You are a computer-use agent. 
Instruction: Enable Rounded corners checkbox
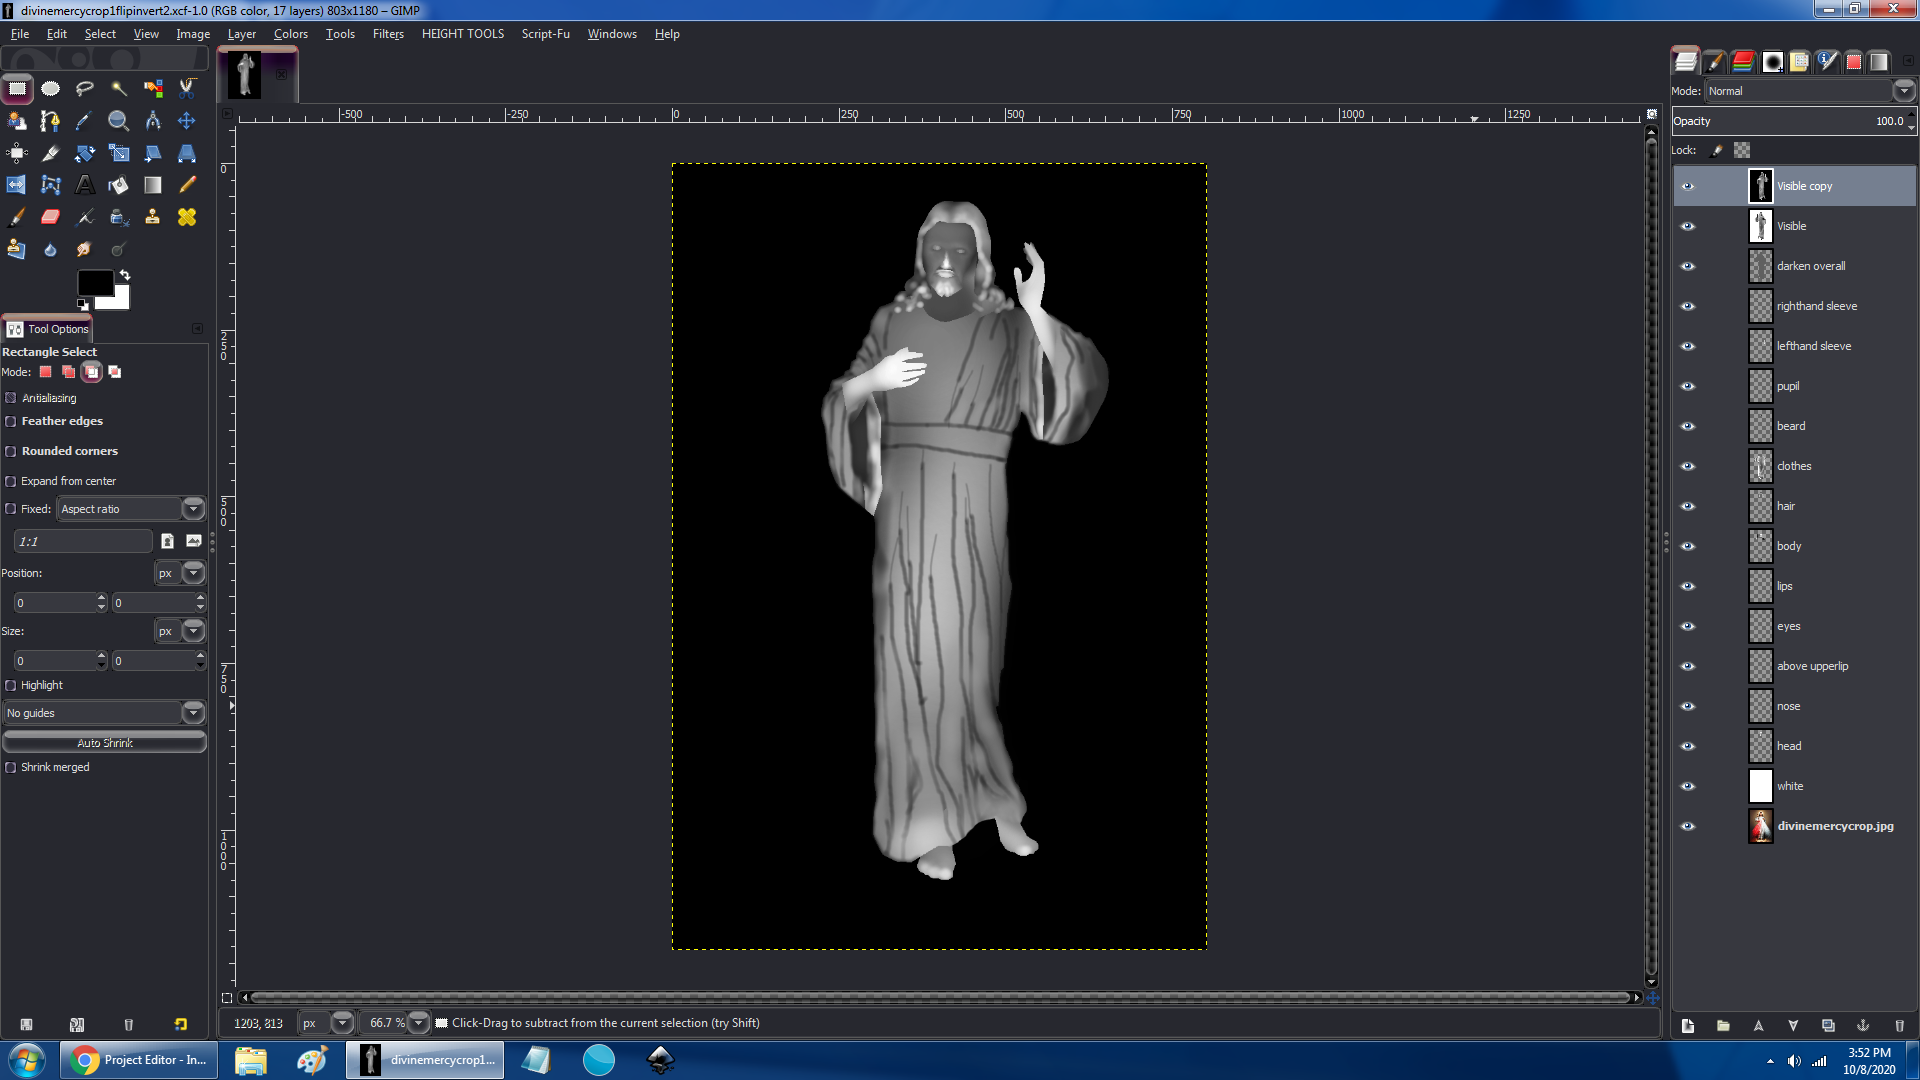pos(11,451)
